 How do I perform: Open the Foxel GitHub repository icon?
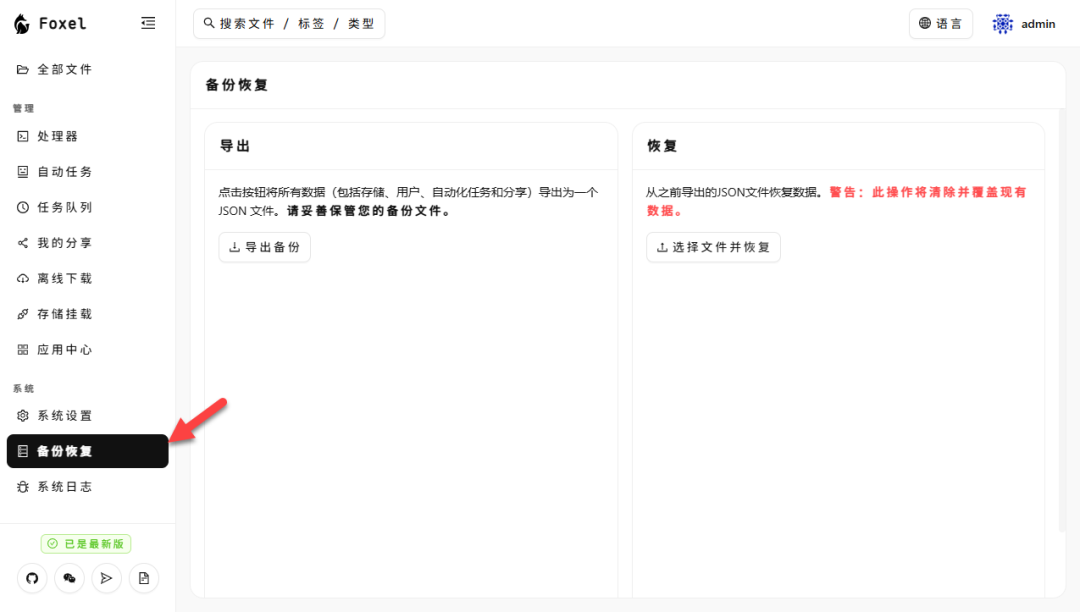[x=31, y=578]
